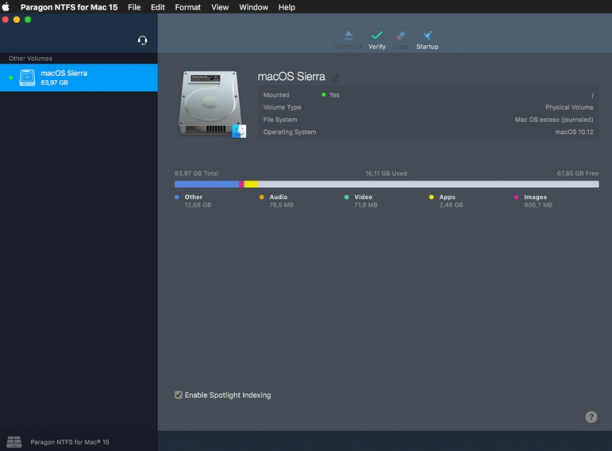This screenshot has height=451, width=612.
Task: Click macOS Sierra disk icon in sidebar
Action: point(27,78)
